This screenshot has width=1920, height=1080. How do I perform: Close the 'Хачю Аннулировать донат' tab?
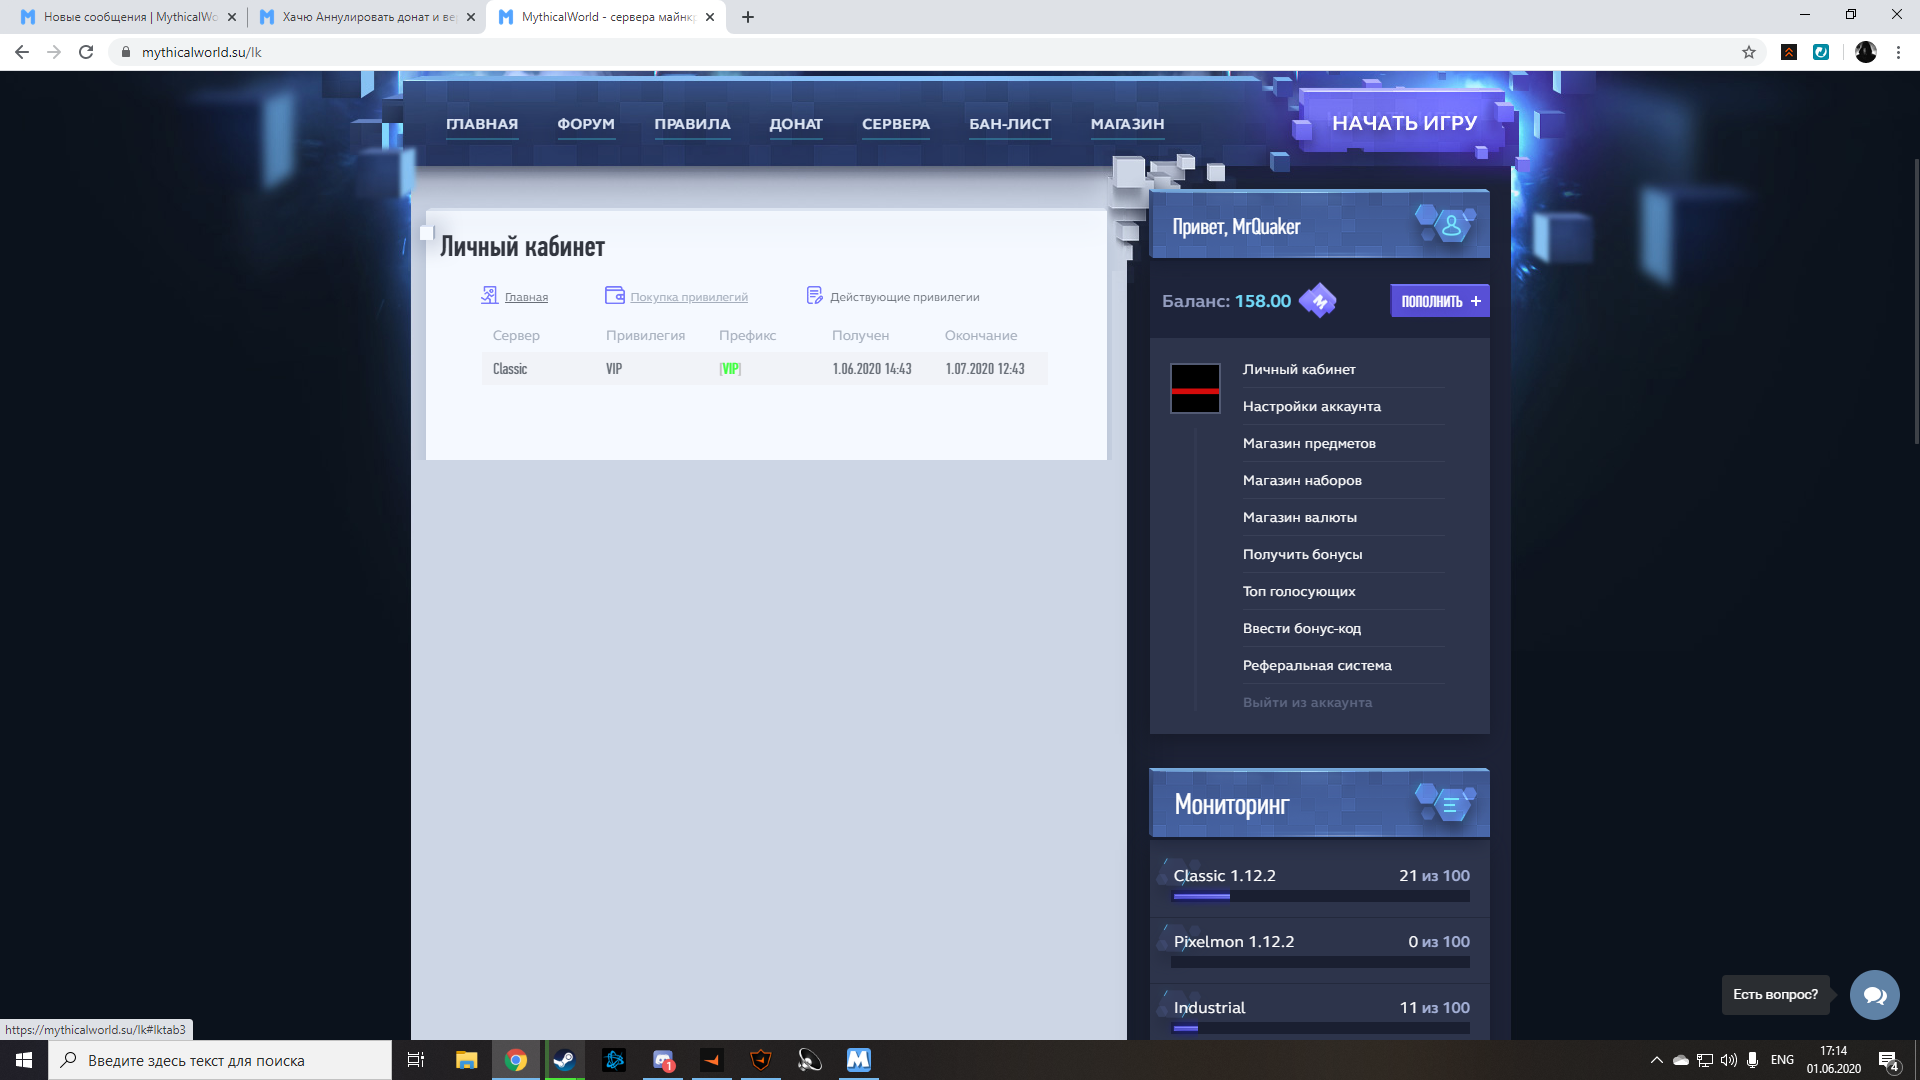tap(471, 17)
